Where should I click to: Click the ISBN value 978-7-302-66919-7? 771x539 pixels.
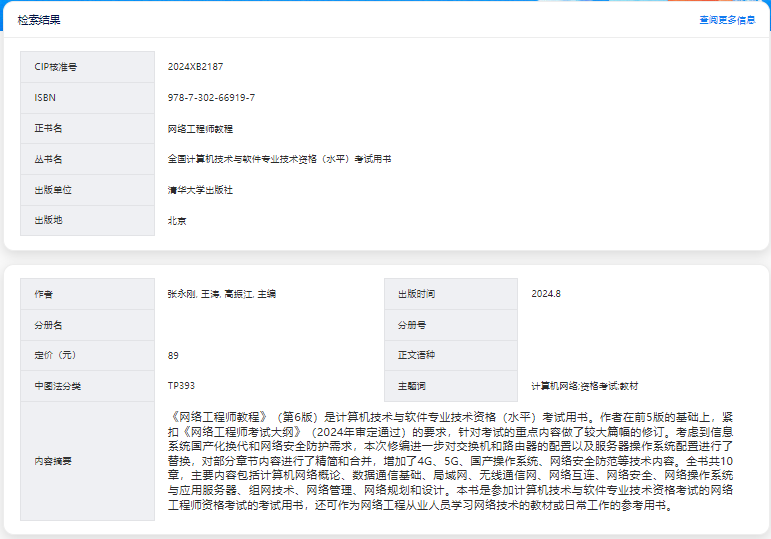click(x=211, y=98)
